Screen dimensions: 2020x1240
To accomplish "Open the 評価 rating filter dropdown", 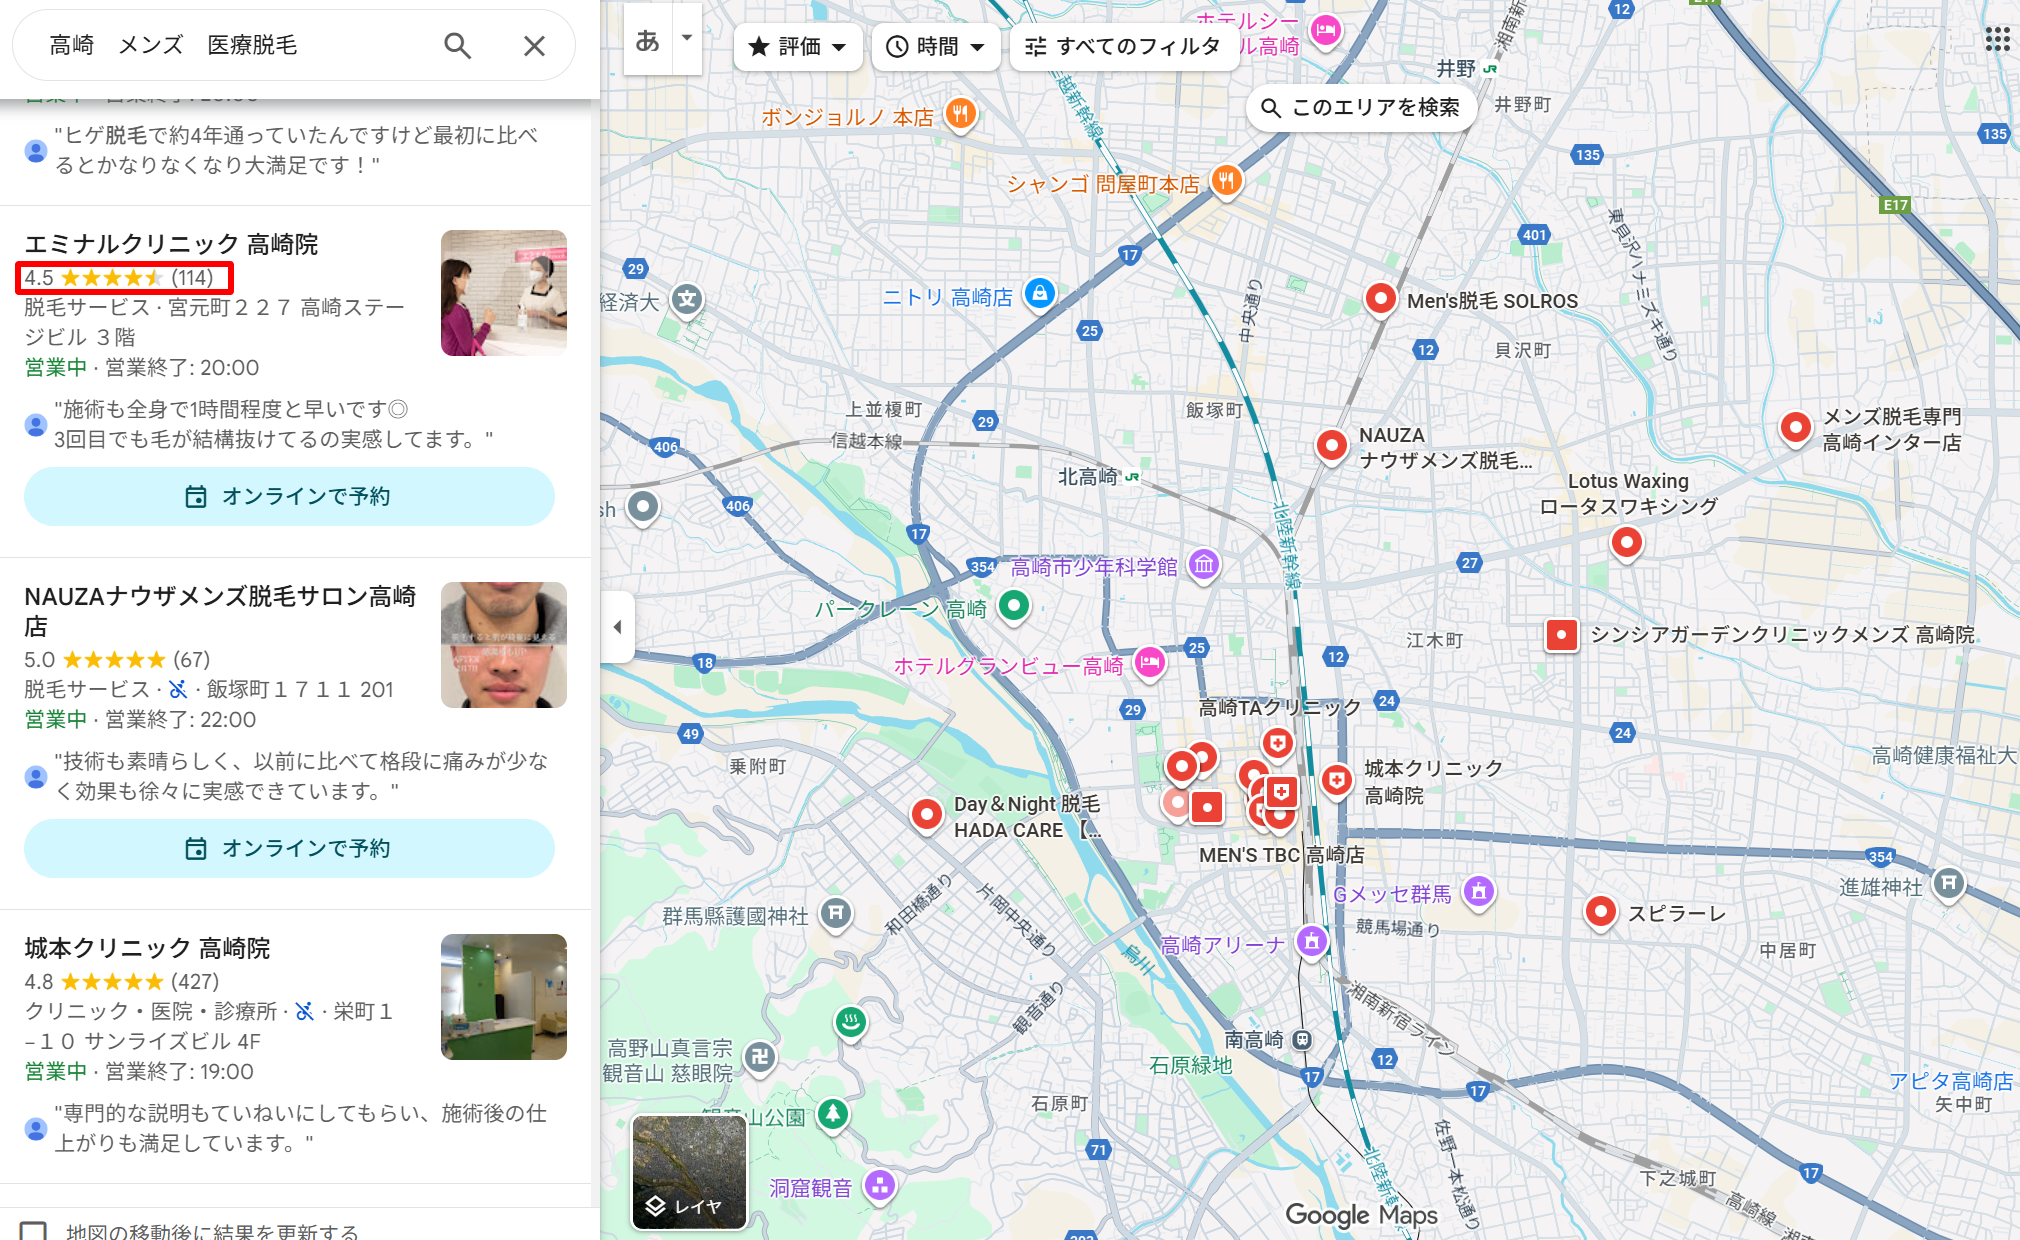I will click(797, 46).
